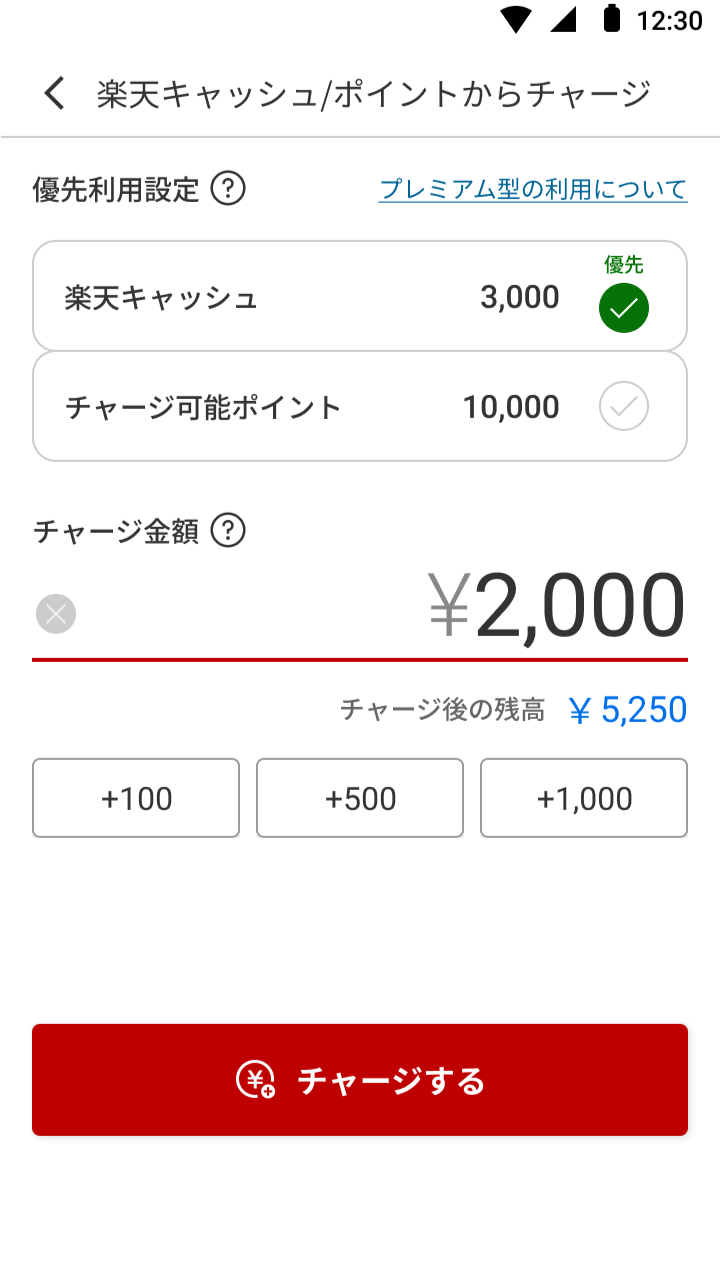Image resolution: width=721 pixels, height=1281 pixels.
Task: Tap the Wi-Fi status icon
Action: tap(516, 20)
